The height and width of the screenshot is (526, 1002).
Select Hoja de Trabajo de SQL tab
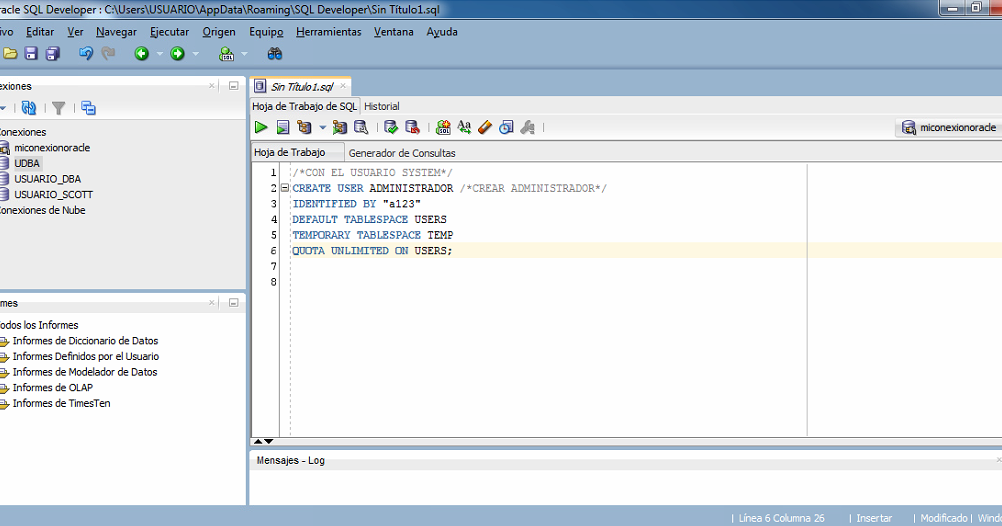click(304, 106)
